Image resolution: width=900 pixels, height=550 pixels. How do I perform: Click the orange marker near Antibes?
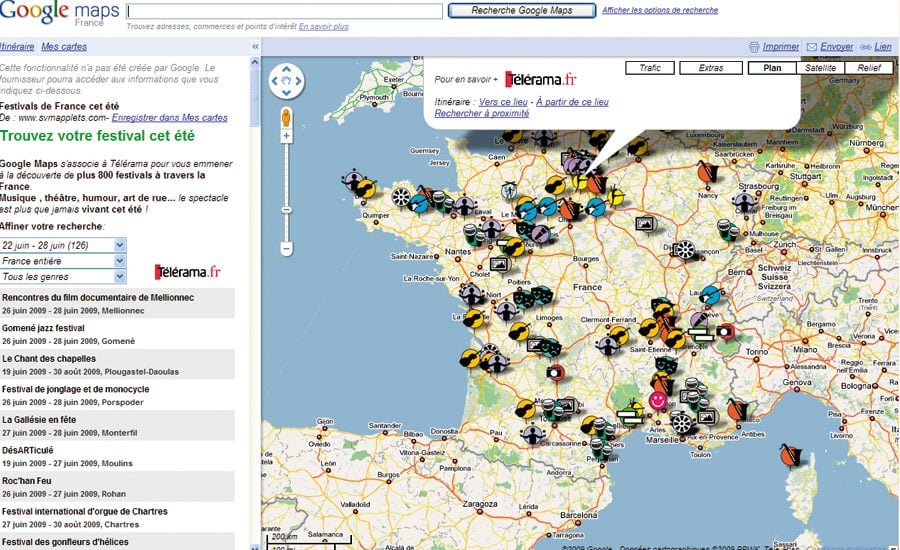[736, 410]
